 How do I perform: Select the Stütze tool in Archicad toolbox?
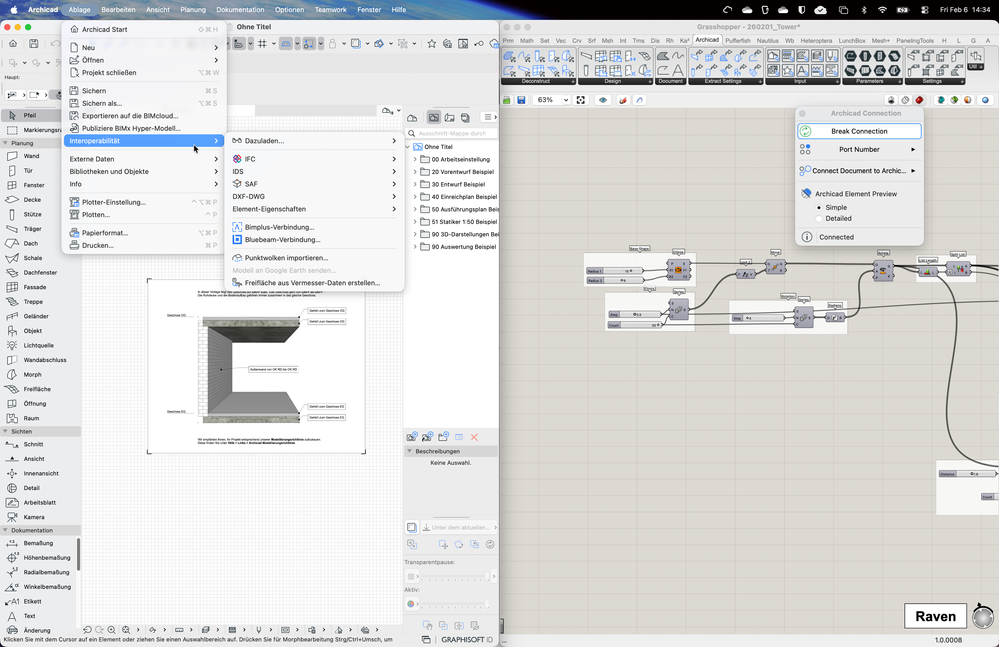coord(32,215)
